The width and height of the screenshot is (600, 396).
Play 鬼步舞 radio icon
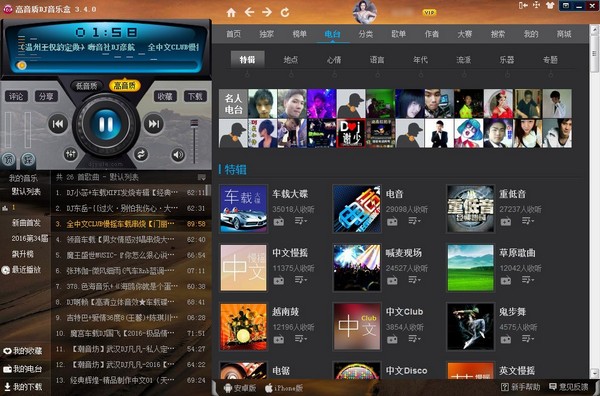point(505,339)
